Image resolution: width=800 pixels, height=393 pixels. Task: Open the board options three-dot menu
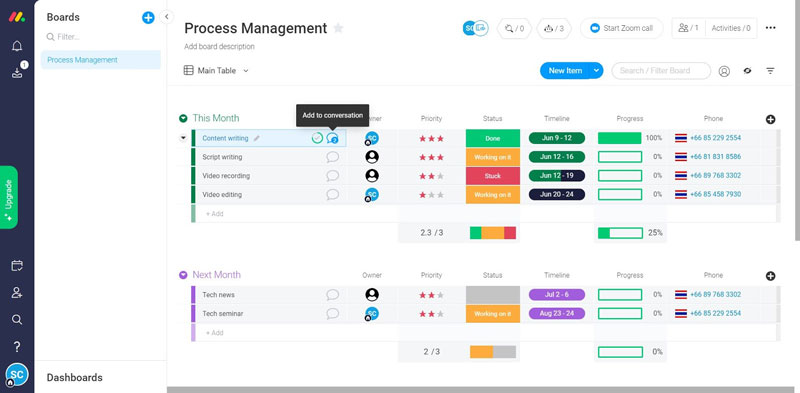click(770, 28)
